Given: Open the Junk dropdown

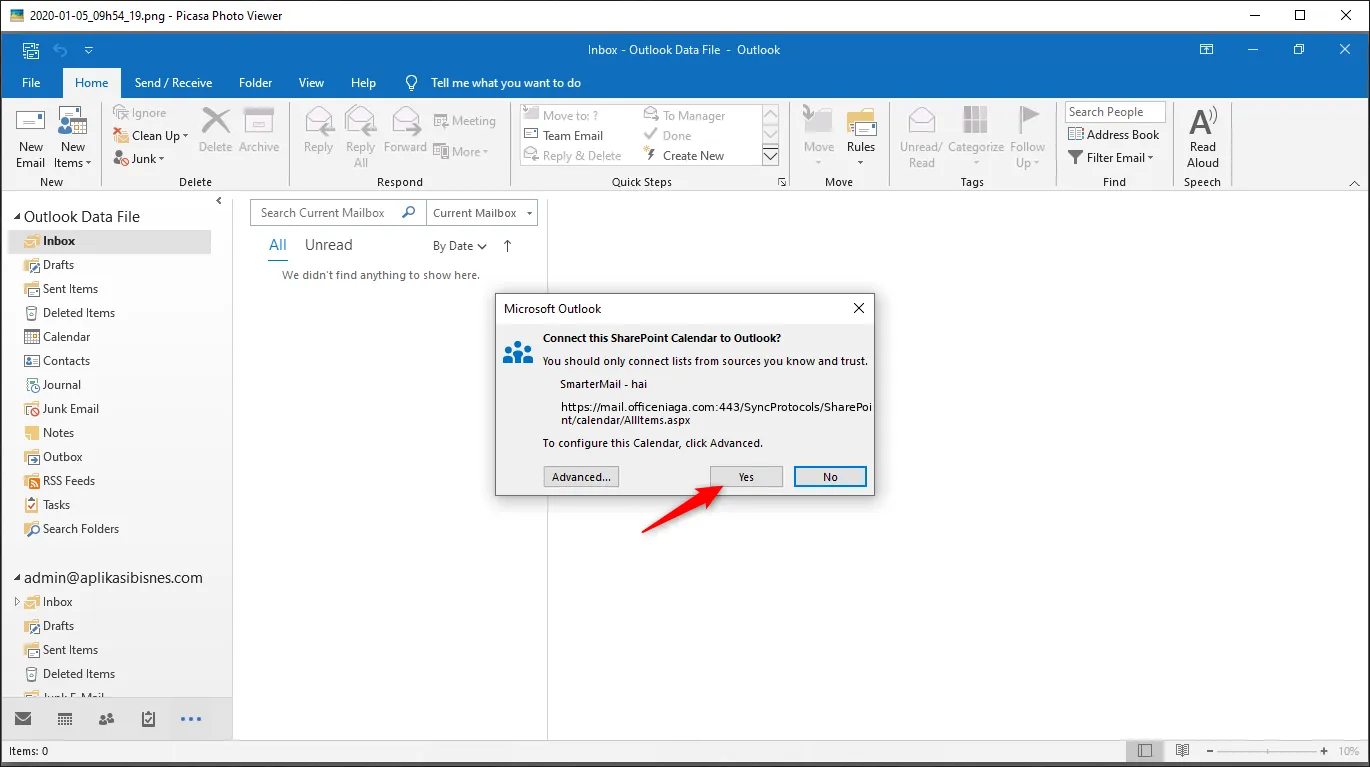Looking at the screenshot, I should point(139,159).
